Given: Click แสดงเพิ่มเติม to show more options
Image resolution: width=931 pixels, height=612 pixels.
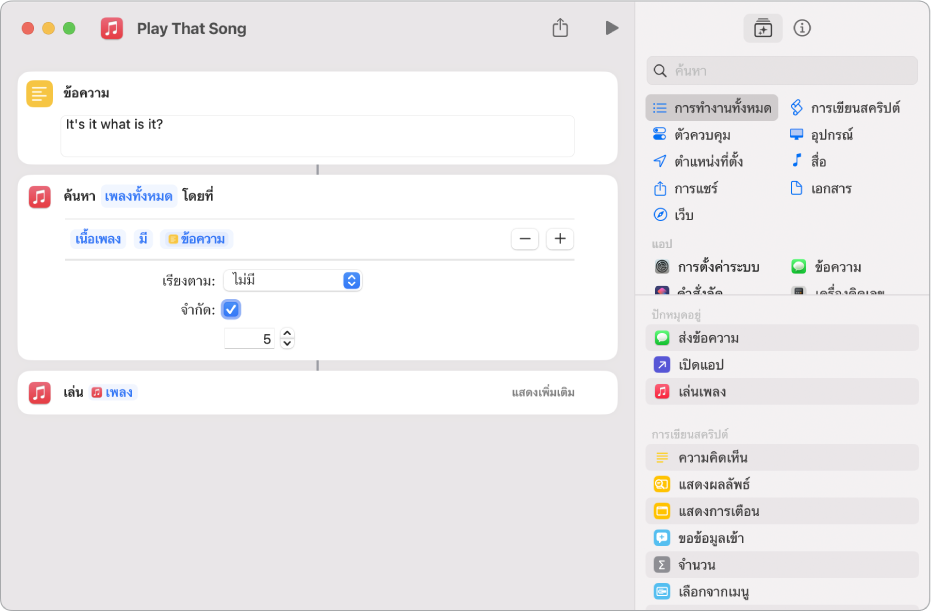Looking at the screenshot, I should [x=543, y=392].
